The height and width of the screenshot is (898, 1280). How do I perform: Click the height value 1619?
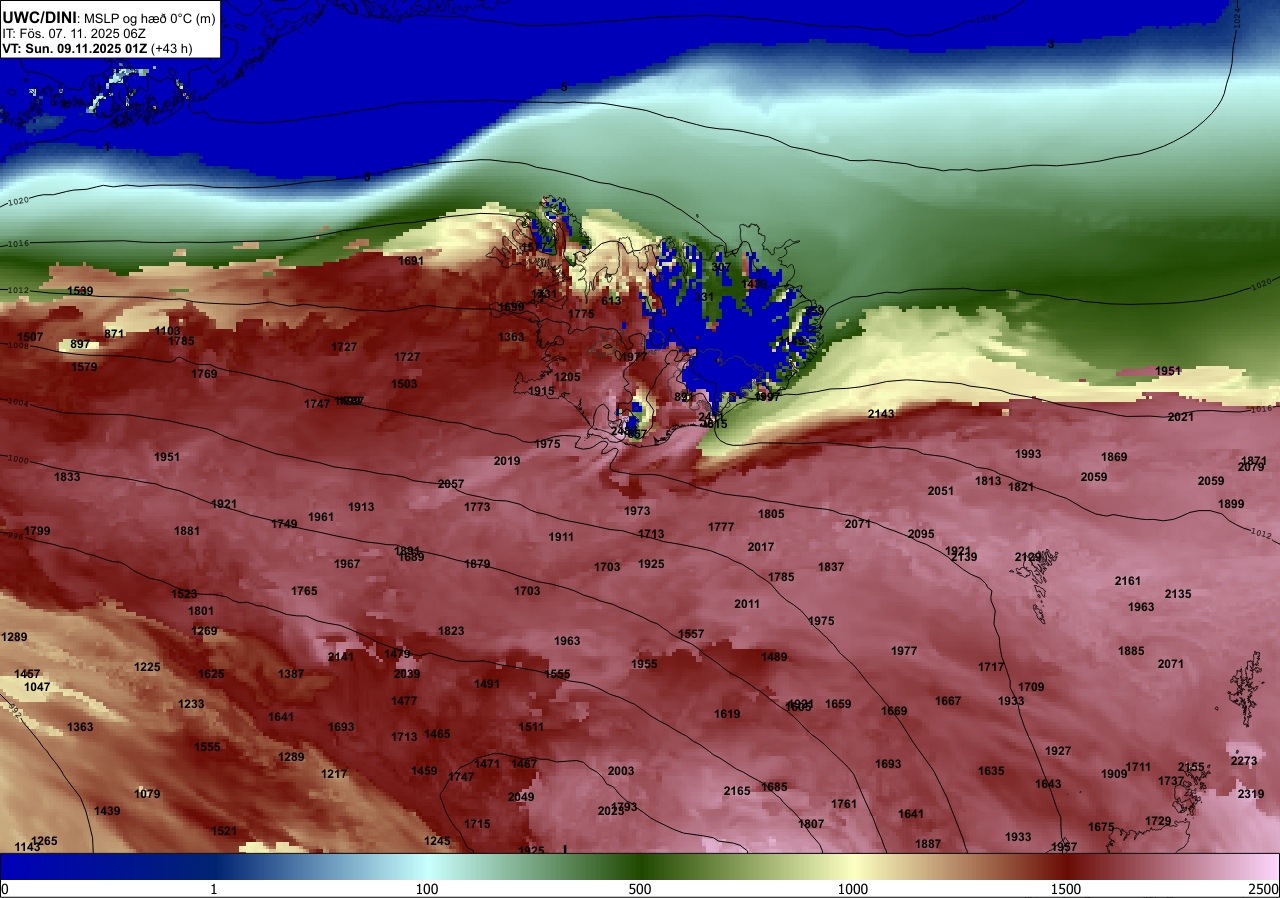coord(727,714)
